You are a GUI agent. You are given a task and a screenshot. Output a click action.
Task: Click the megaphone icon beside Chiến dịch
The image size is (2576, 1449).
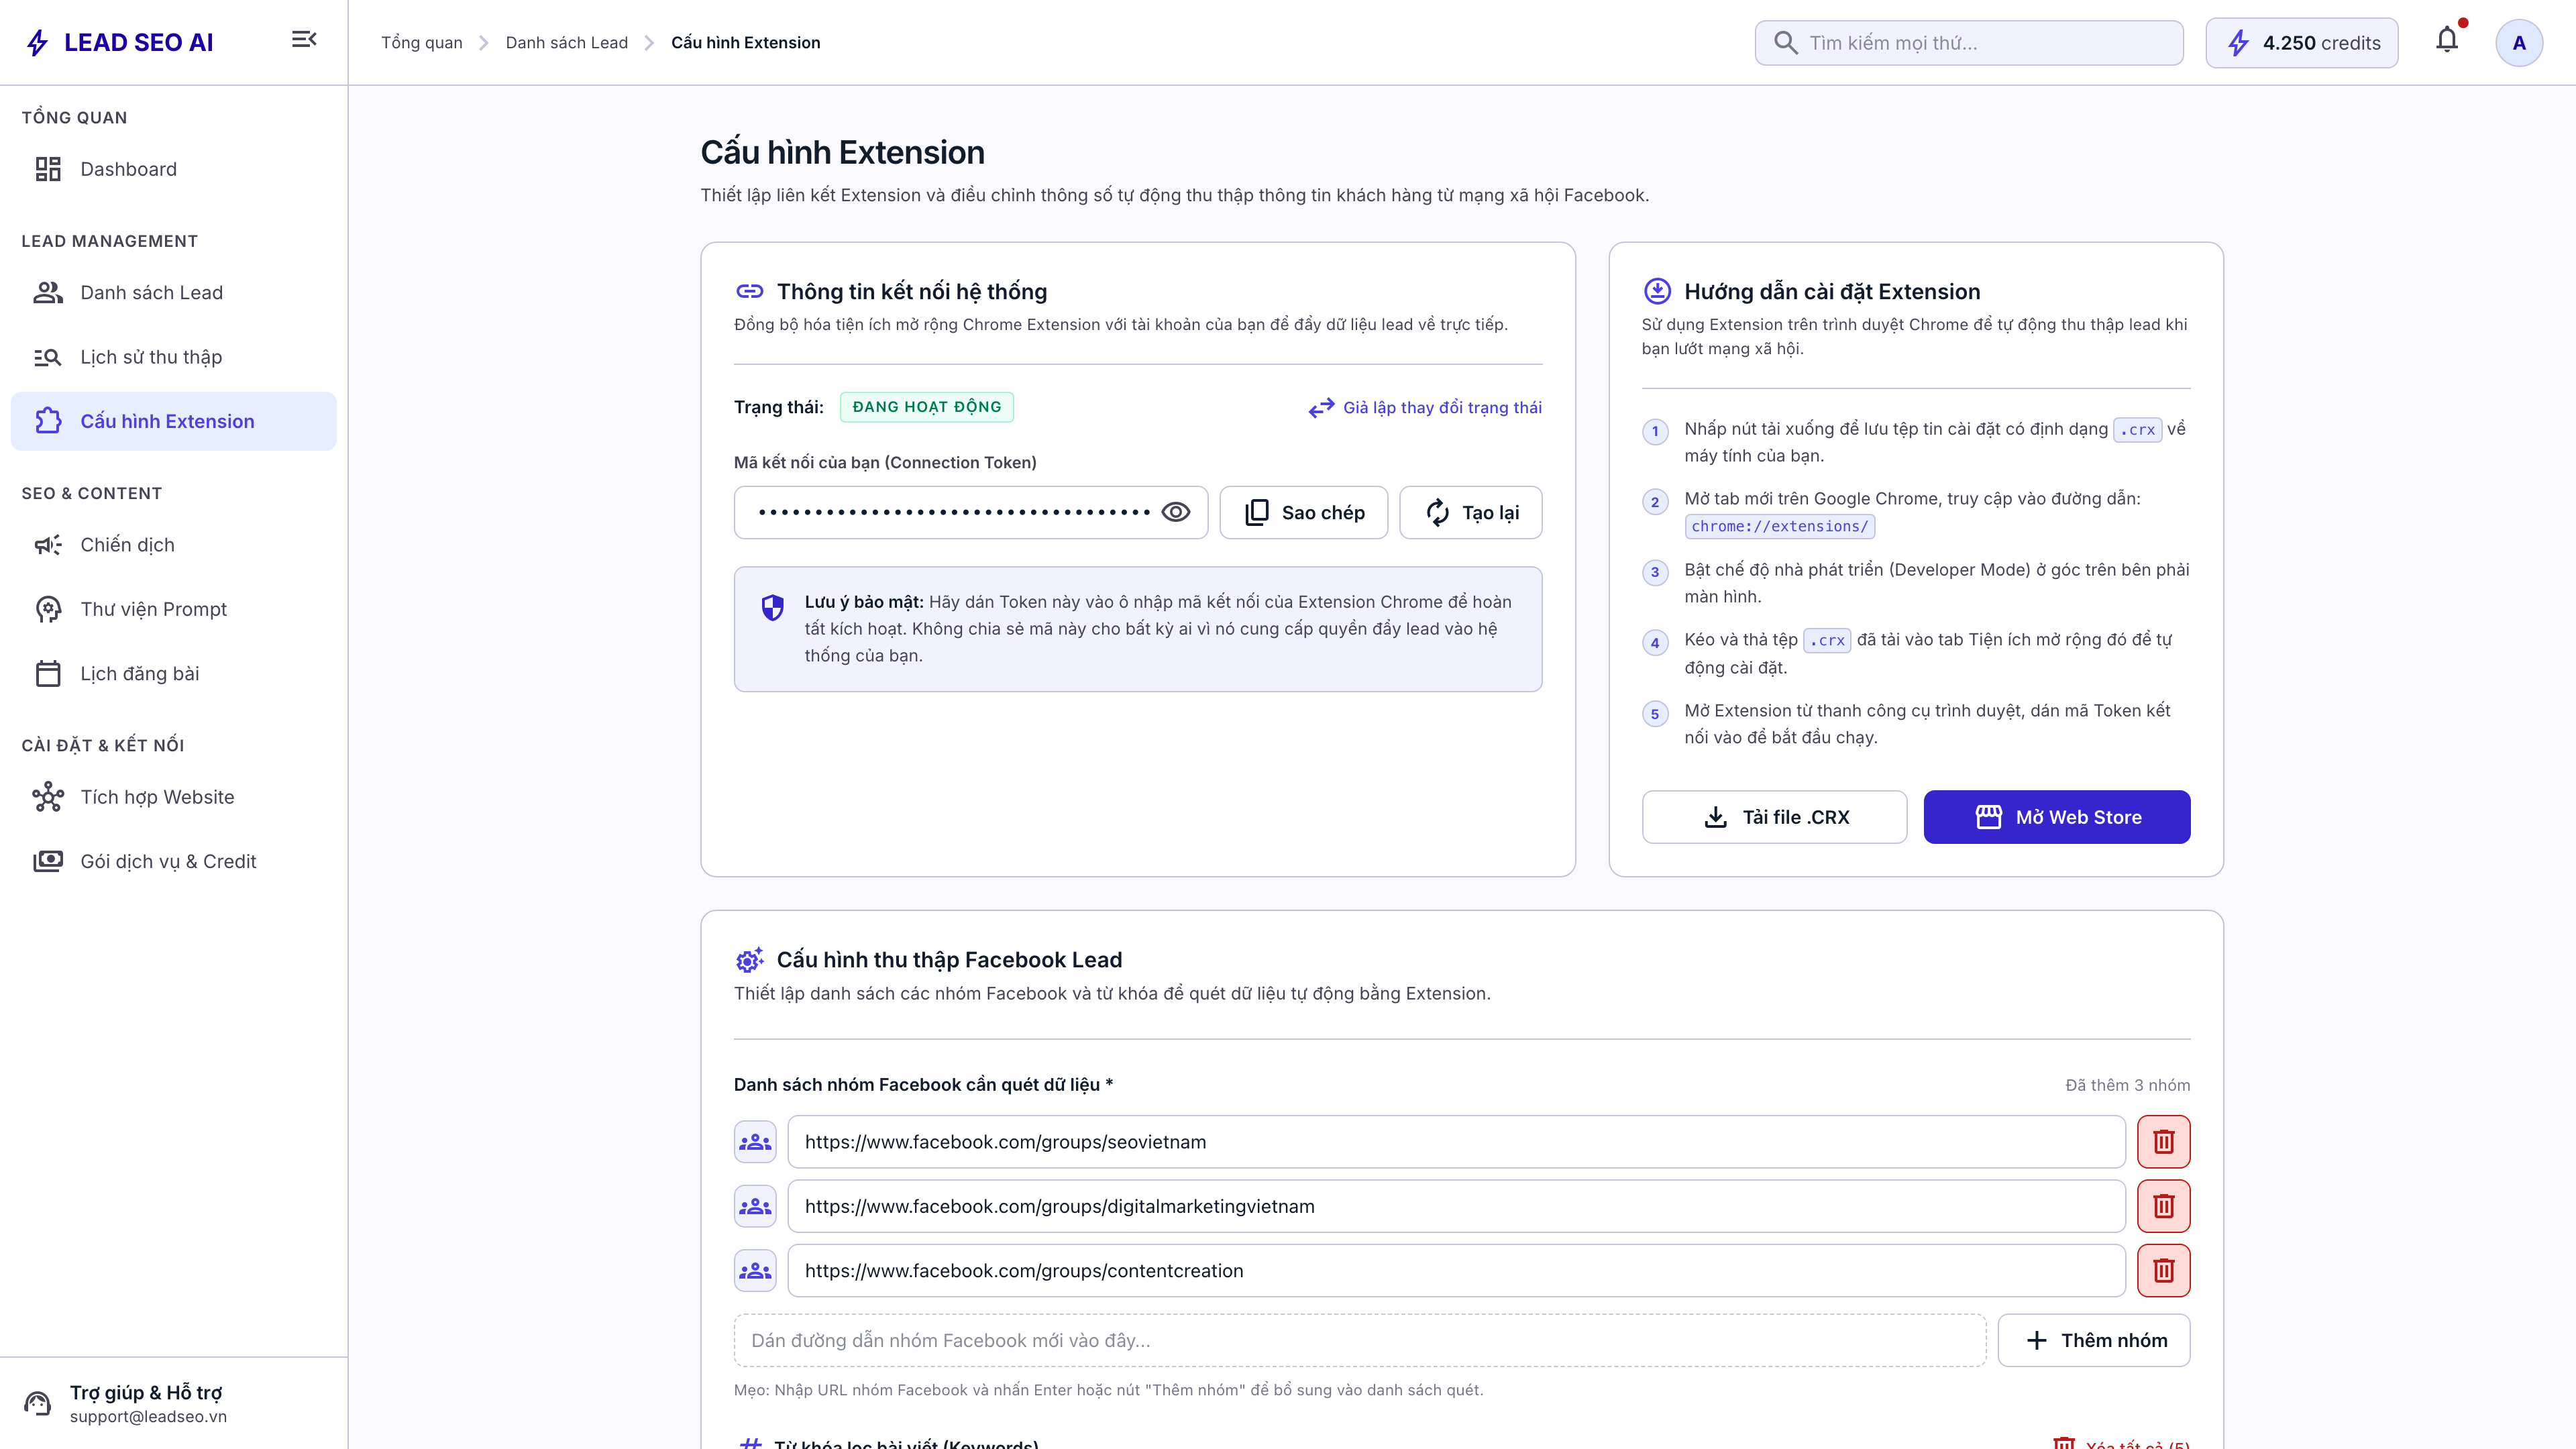tap(48, 545)
